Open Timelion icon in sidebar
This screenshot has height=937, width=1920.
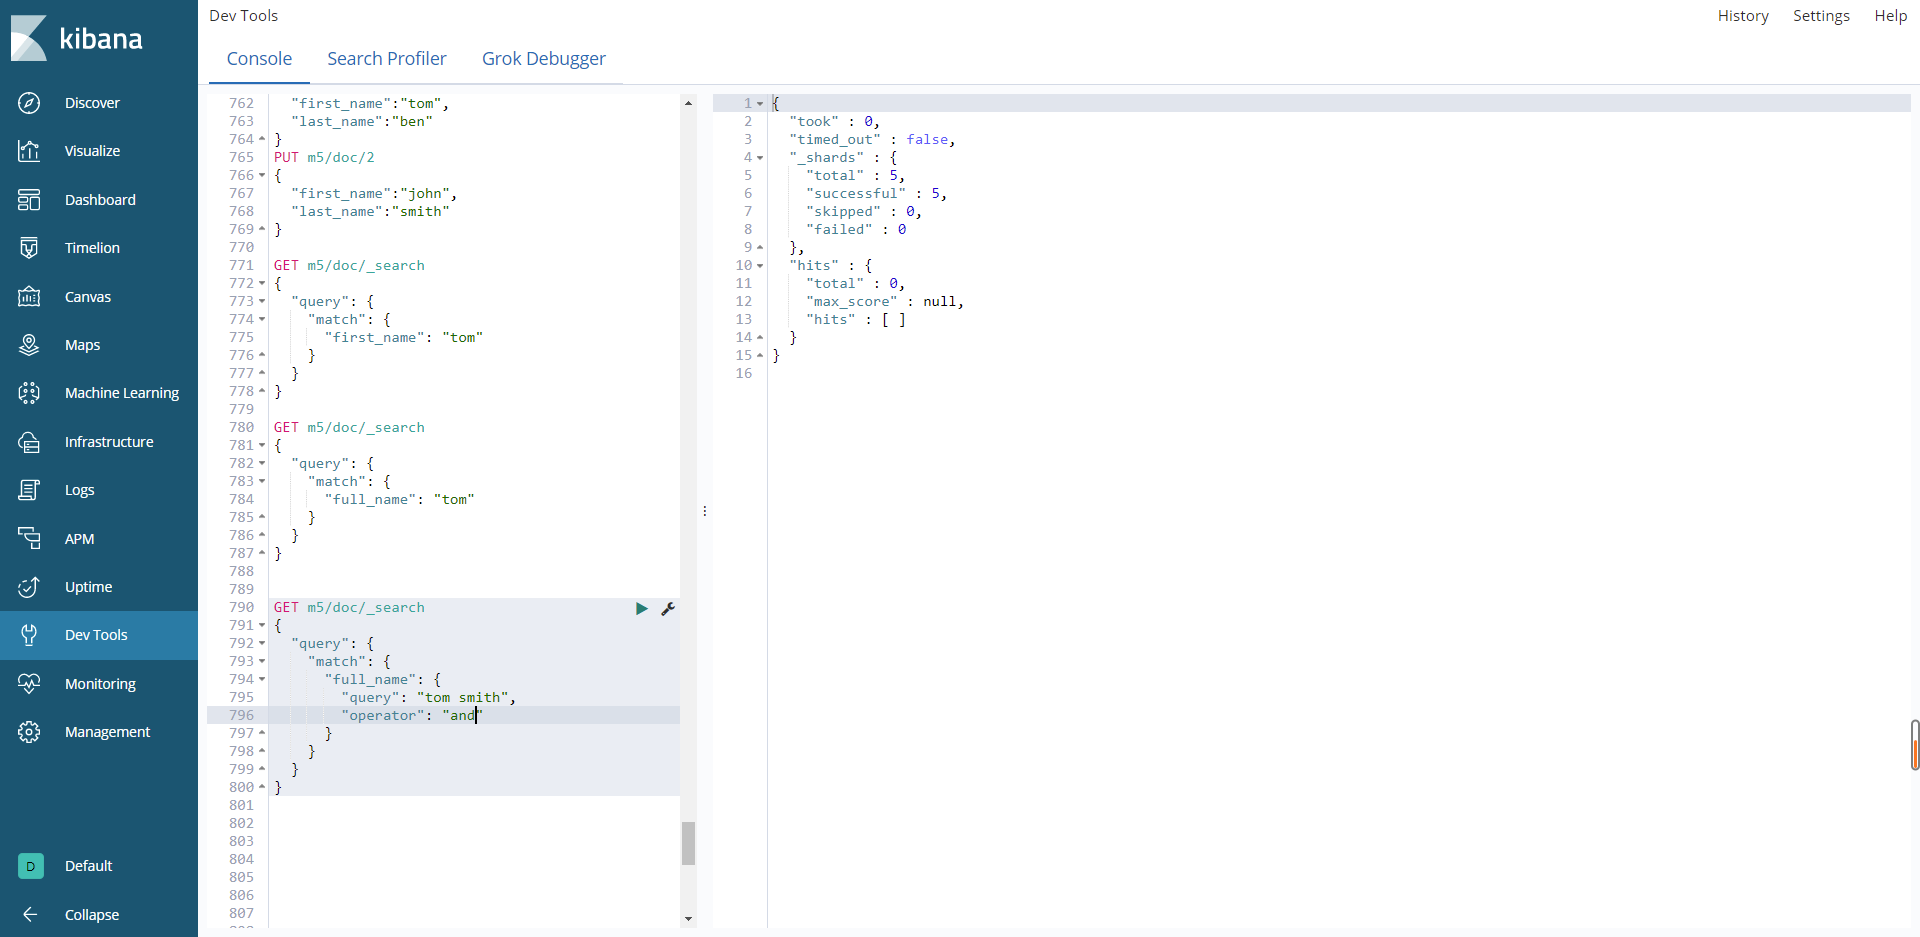coord(29,248)
